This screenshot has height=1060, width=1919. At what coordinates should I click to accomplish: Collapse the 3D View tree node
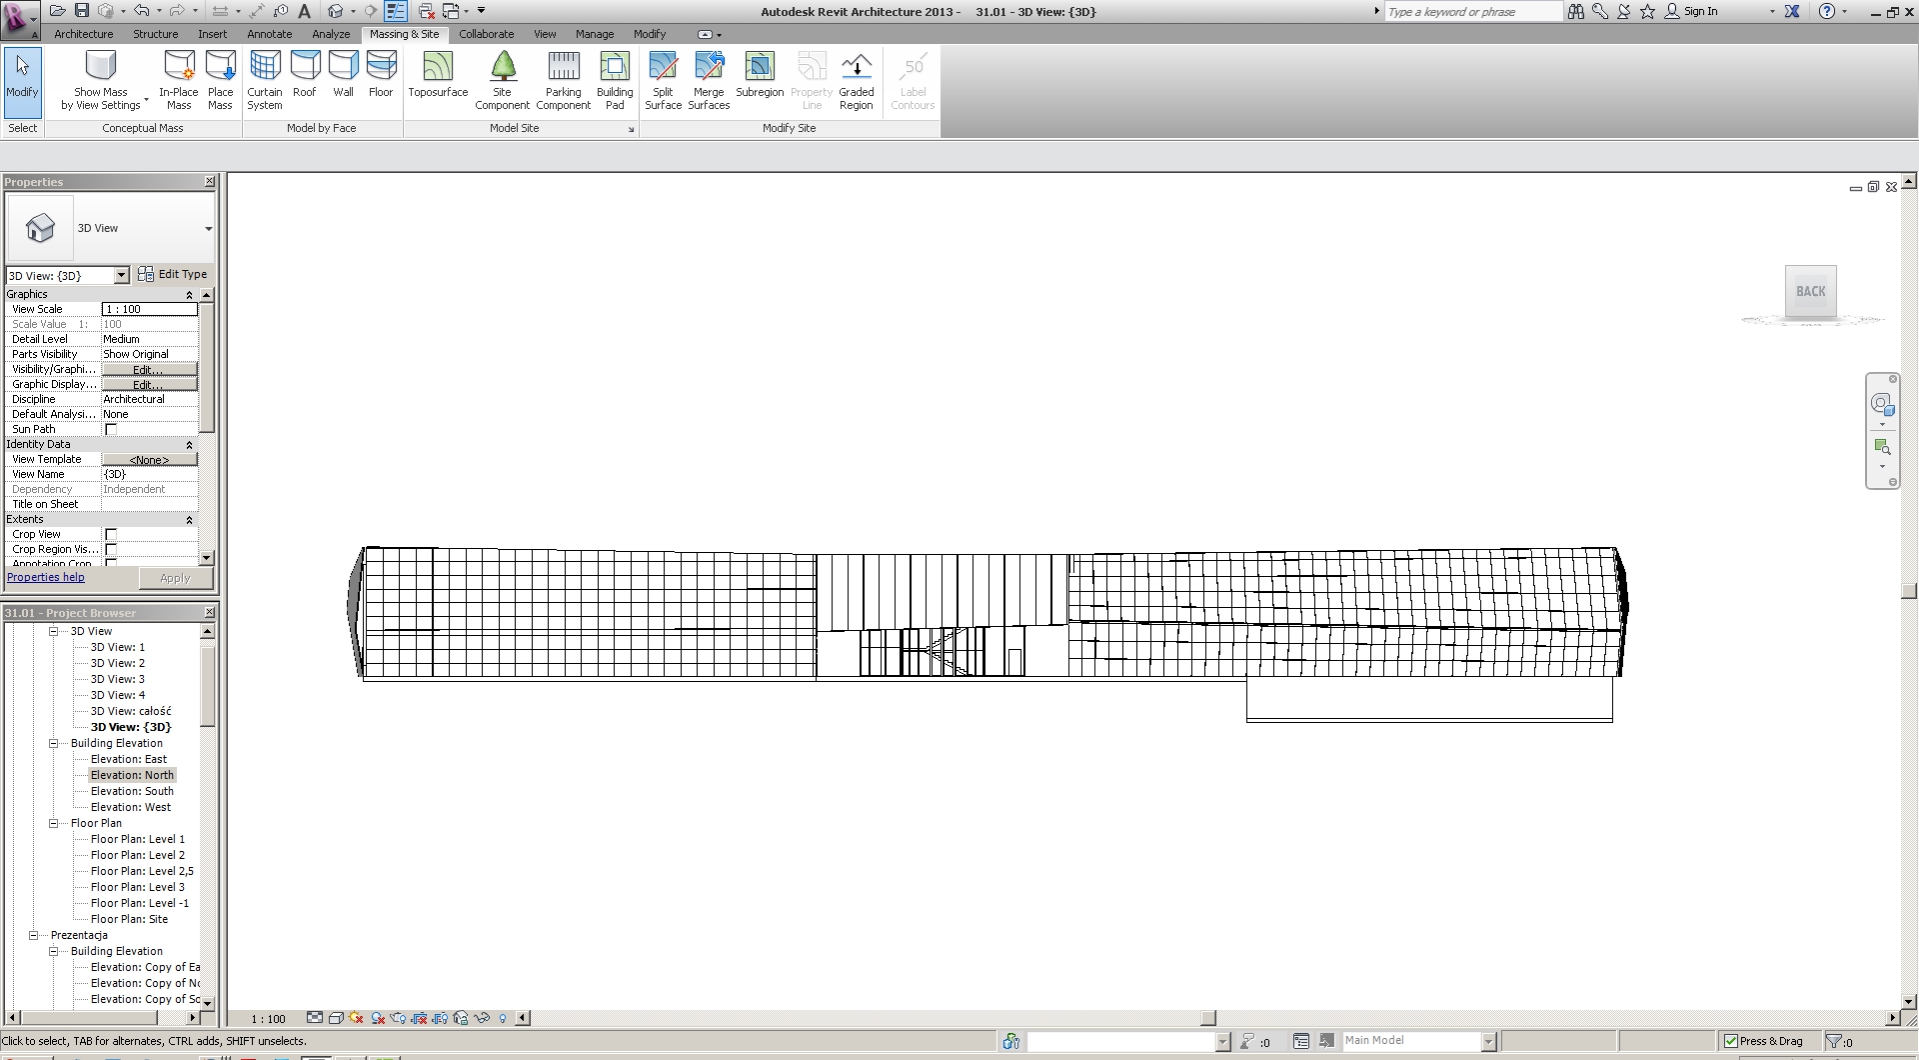54,631
